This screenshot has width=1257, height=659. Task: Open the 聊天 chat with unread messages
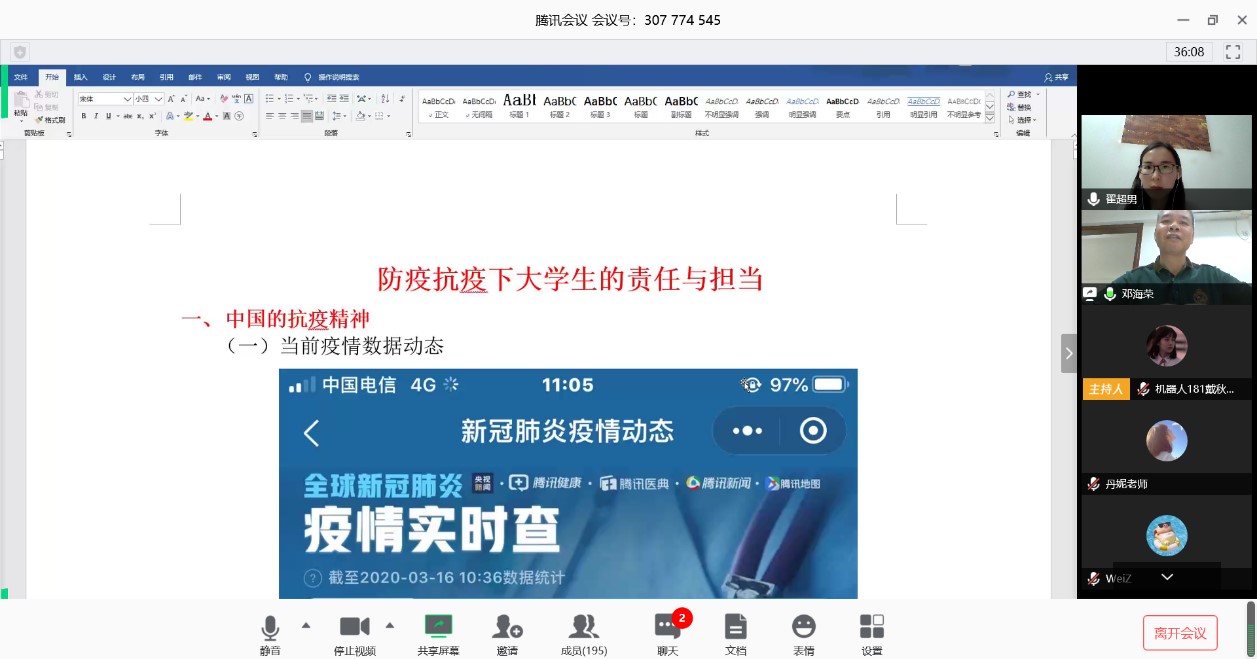pos(667,633)
